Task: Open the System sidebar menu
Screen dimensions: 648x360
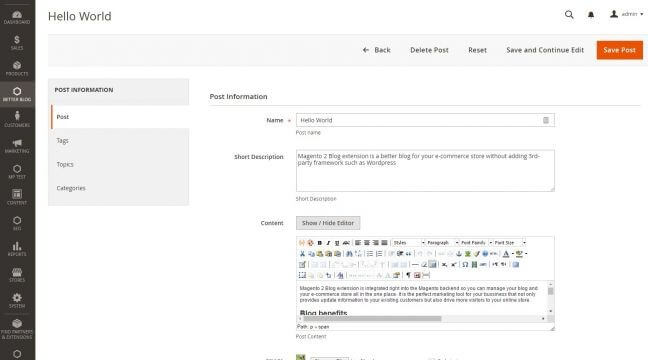Action: [17, 300]
